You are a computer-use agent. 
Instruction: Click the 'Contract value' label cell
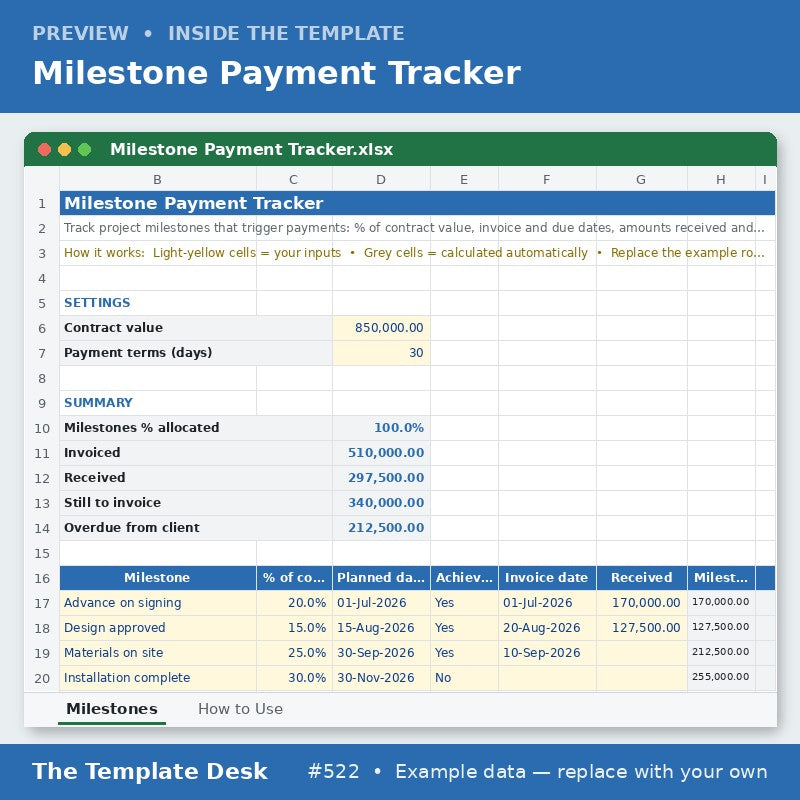click(x=196, y=328)
